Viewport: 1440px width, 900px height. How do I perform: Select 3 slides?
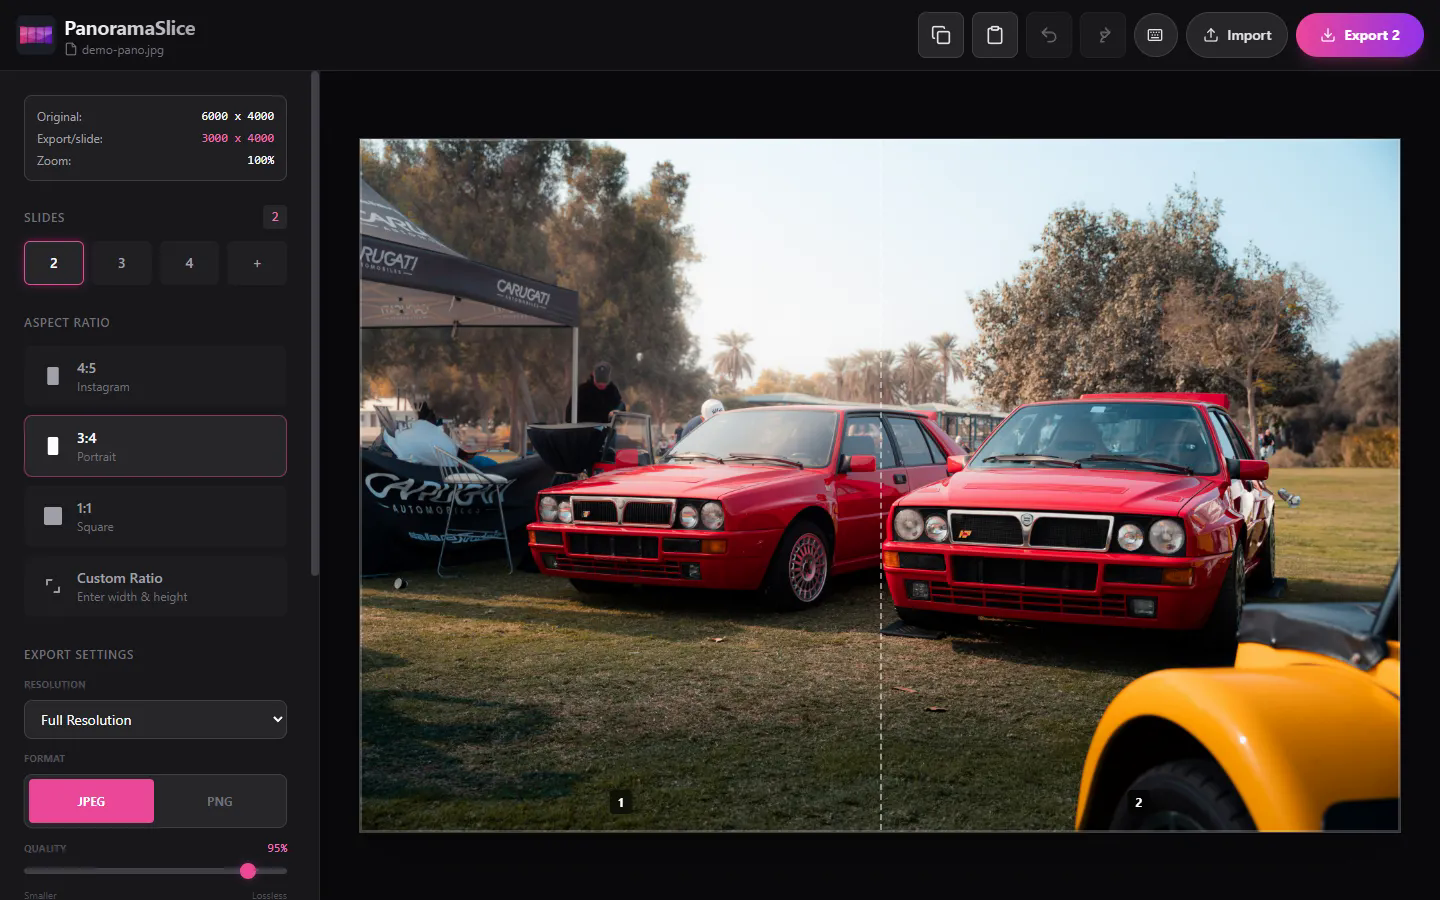pyautogui.click(x=121, y=263)
